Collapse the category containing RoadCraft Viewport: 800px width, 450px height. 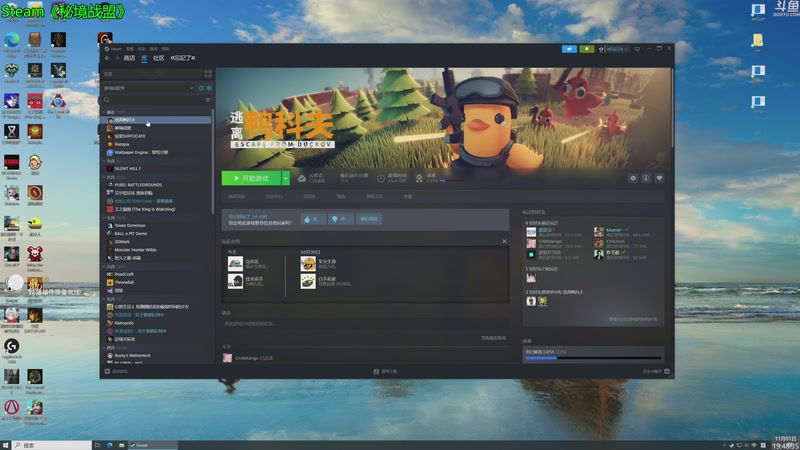click(104, 266)
